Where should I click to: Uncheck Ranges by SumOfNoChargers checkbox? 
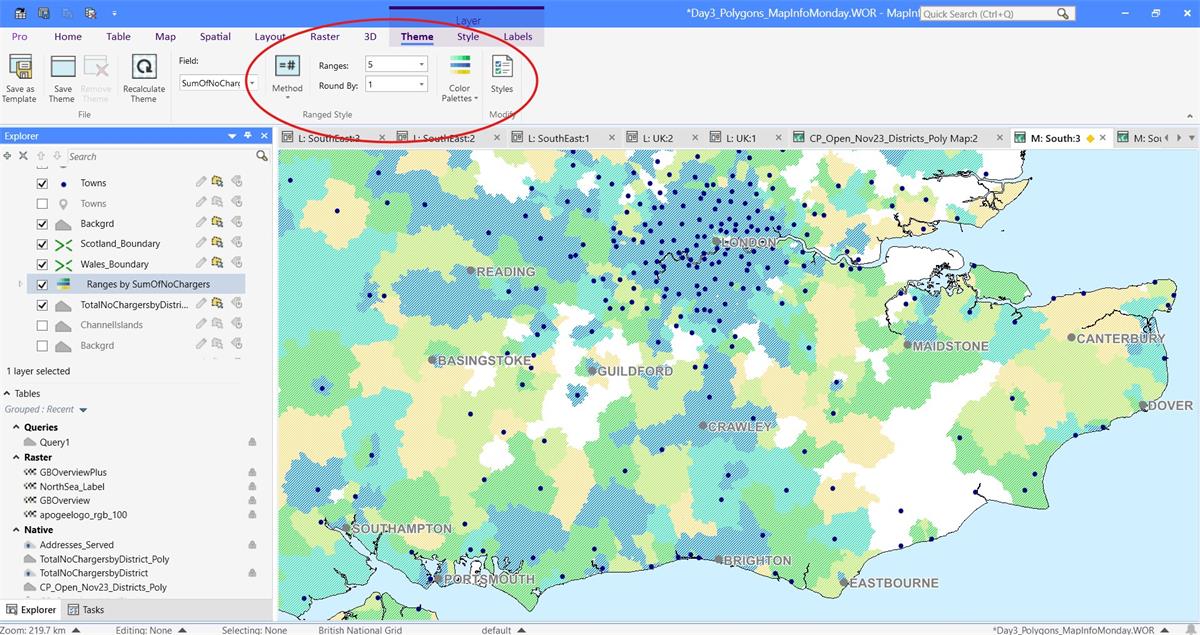pyautogui.click(x=42, y=284)
